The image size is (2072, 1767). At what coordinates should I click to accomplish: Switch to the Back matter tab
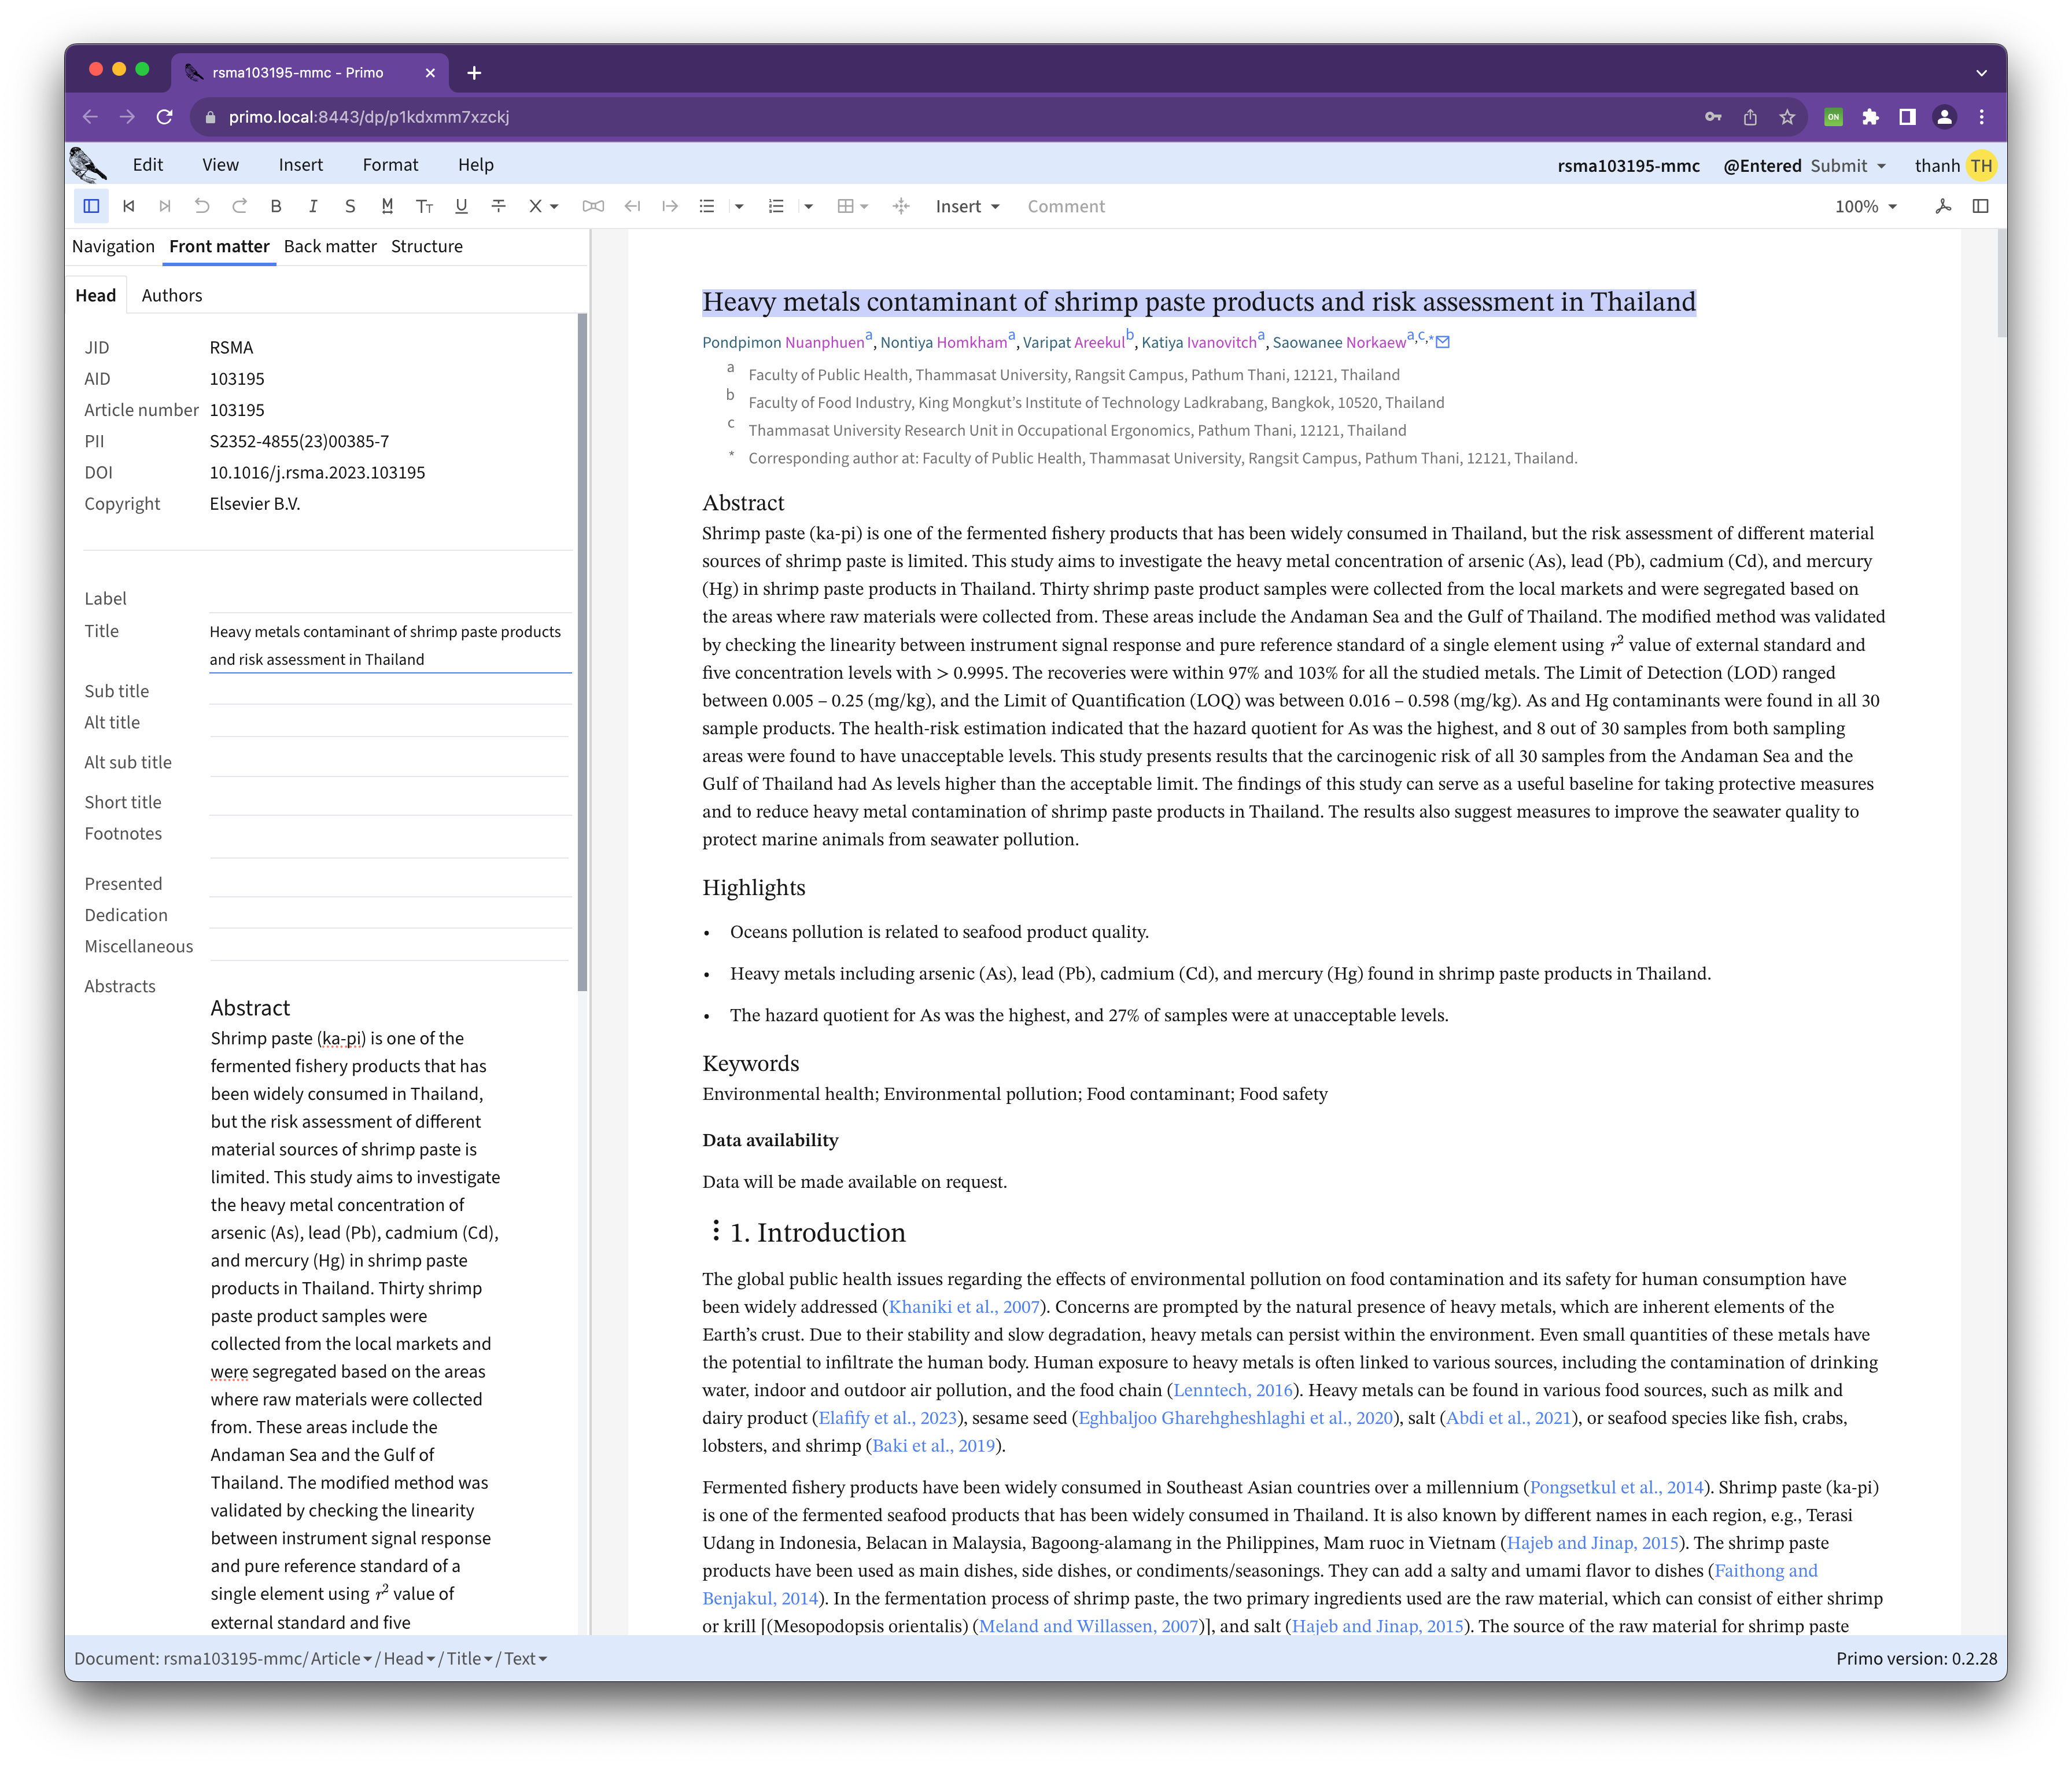click(x=330, y=246)
